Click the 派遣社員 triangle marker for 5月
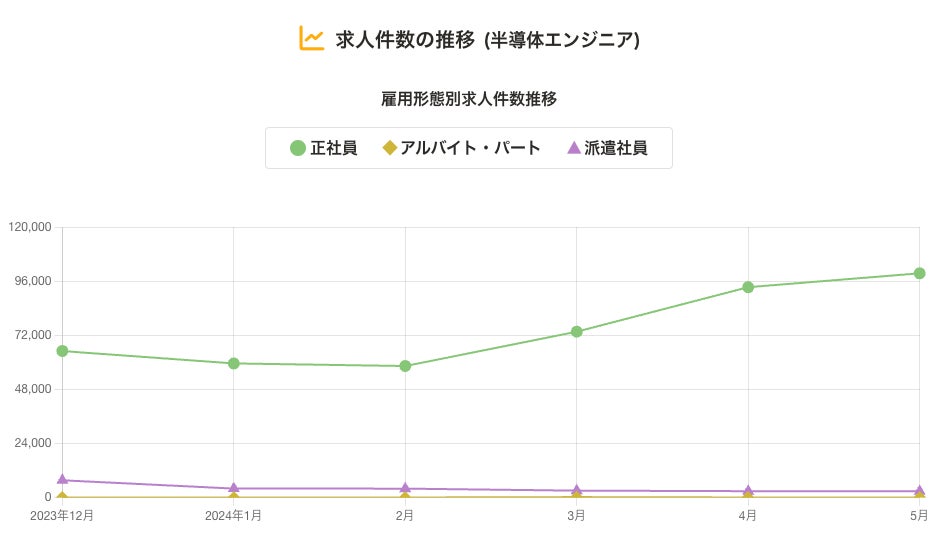Image resolution: width=949 pixels, height=557 pixels. coord(919,490)
